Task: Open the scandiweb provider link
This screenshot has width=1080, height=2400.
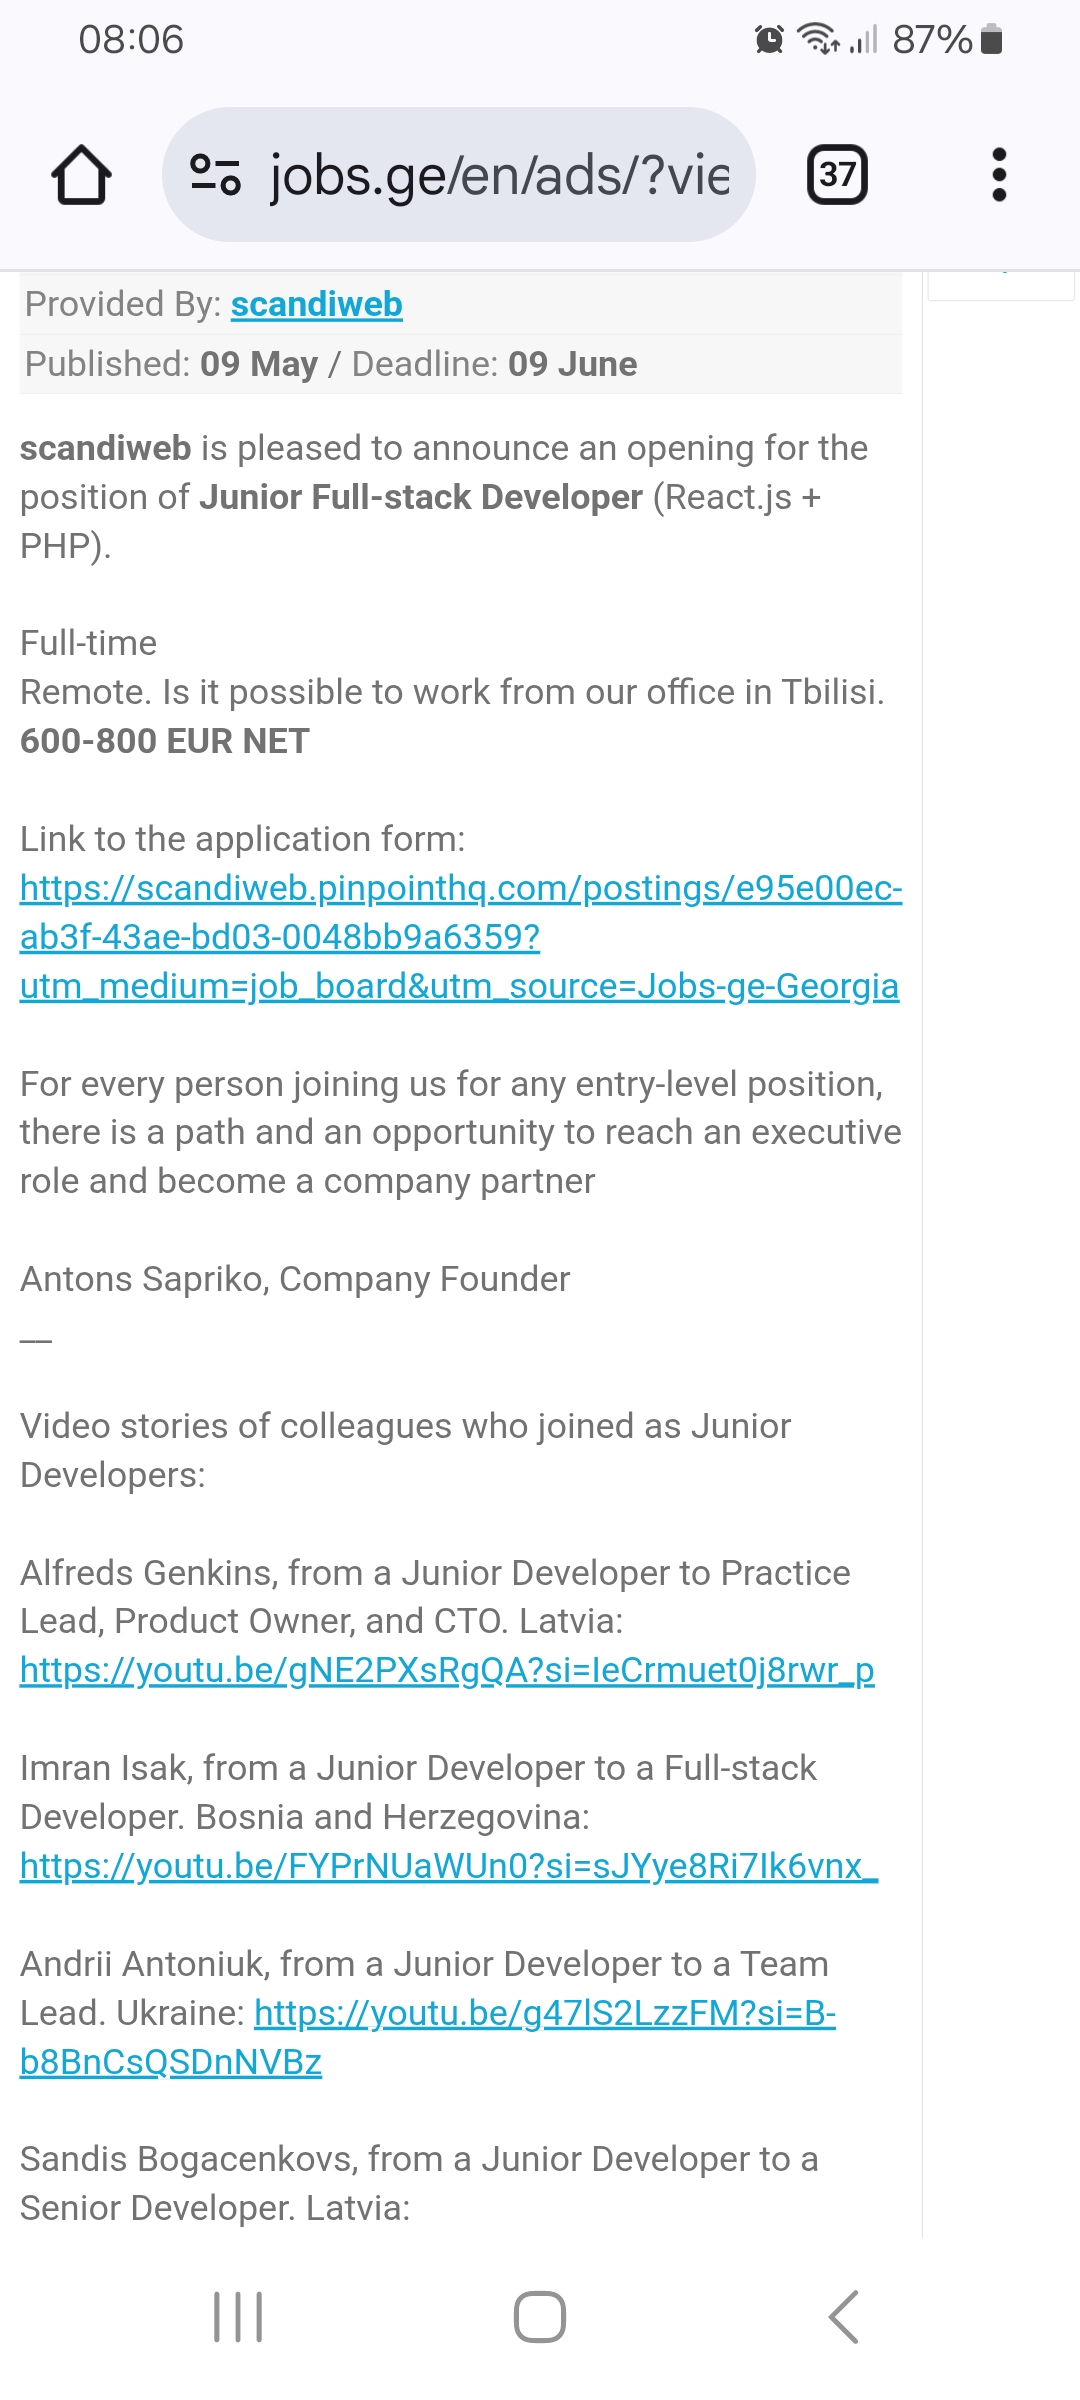Action: (316, 304)
